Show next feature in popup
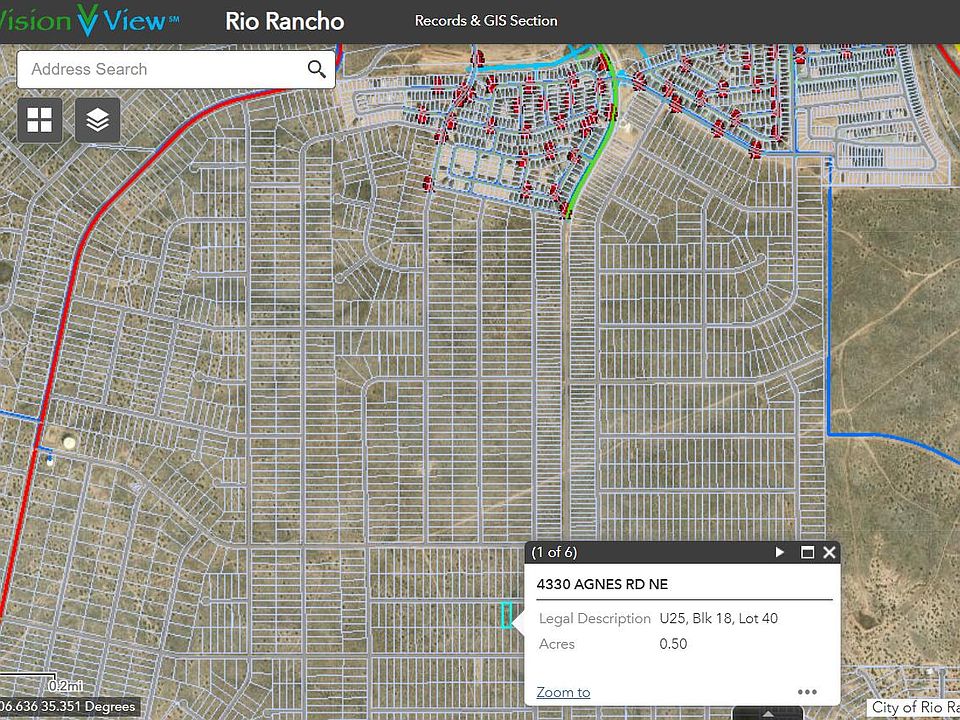960x720 pixels. 780,552
